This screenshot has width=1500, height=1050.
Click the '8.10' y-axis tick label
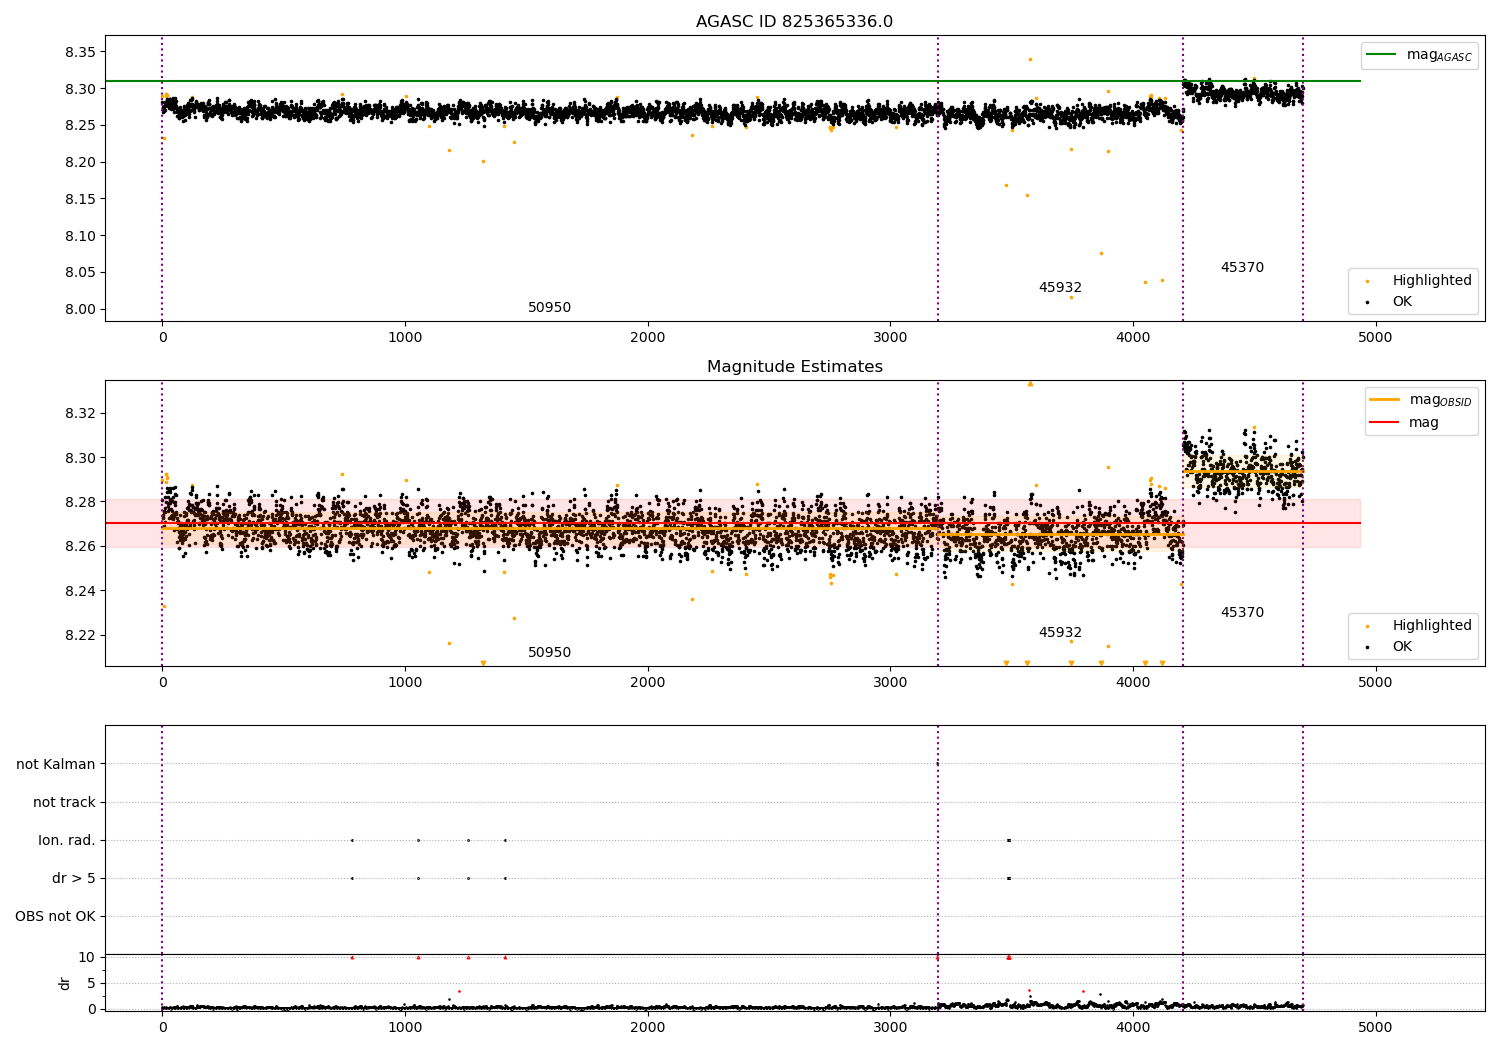click(x=81, y=236)
